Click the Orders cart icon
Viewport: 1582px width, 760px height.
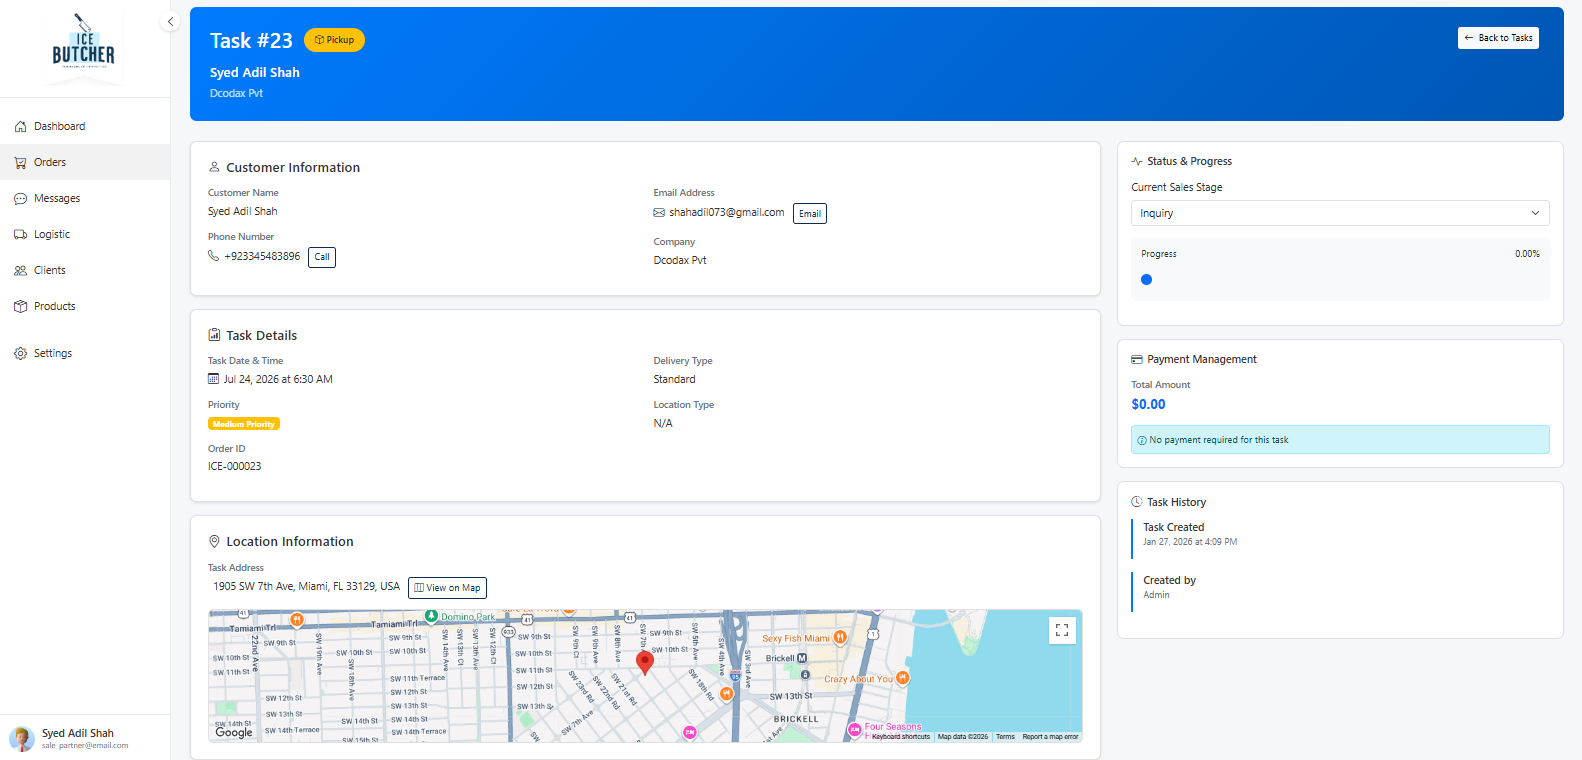click(20, 162)
